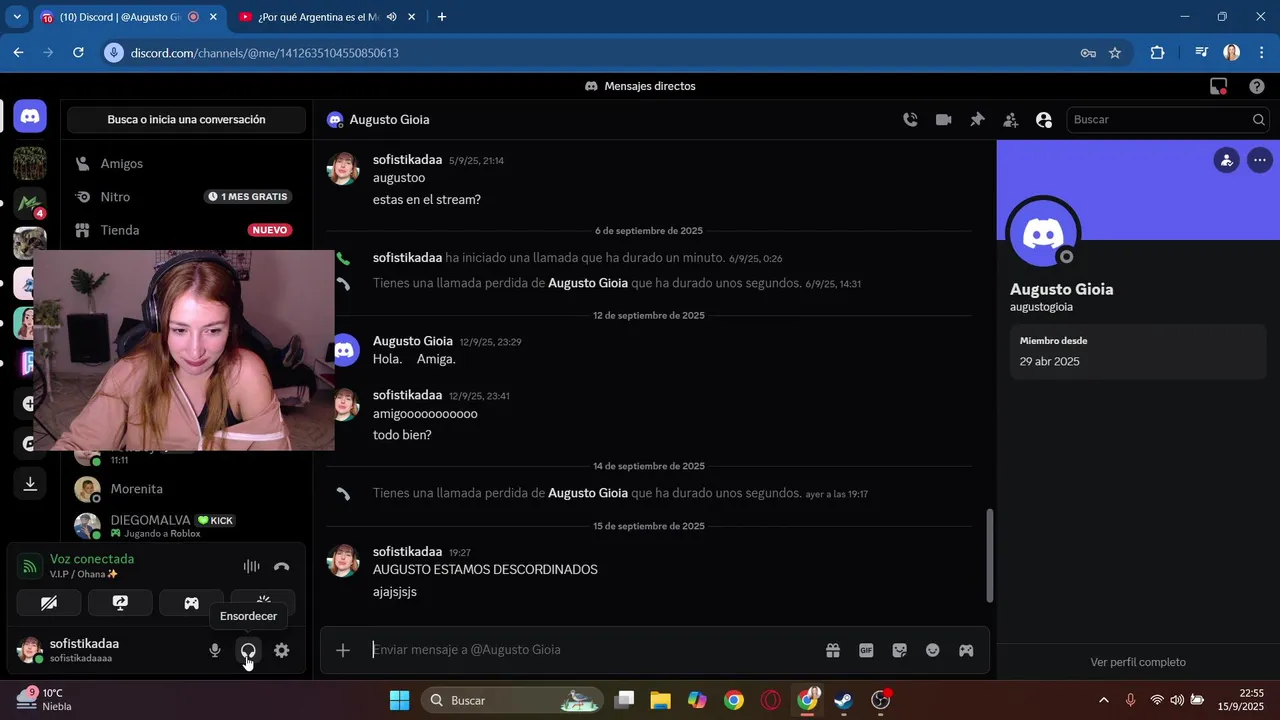
Task: Click the Augusto Gioia profile avatar in the side panel
Action: (1043, 233)
